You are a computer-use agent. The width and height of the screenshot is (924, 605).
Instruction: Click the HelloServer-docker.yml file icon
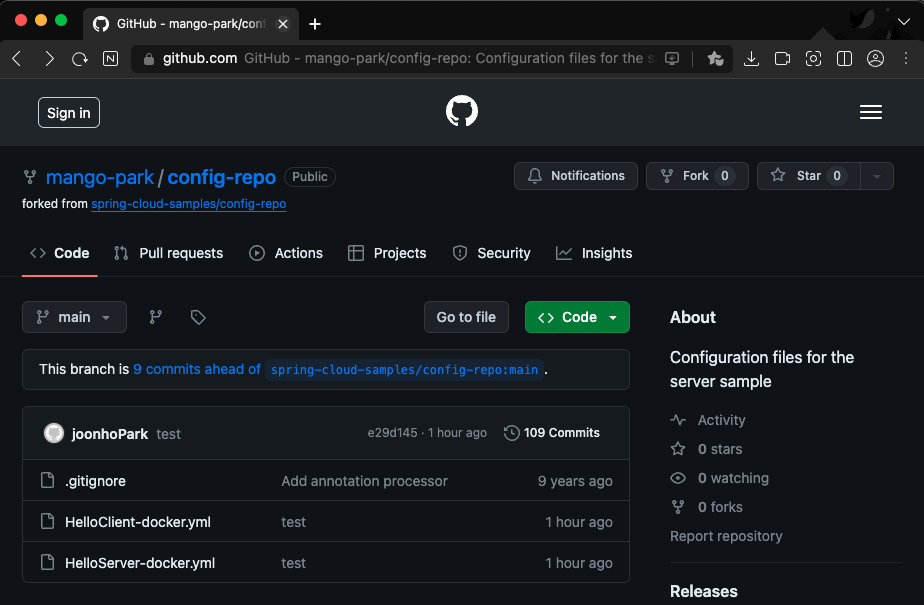[47, 563]
